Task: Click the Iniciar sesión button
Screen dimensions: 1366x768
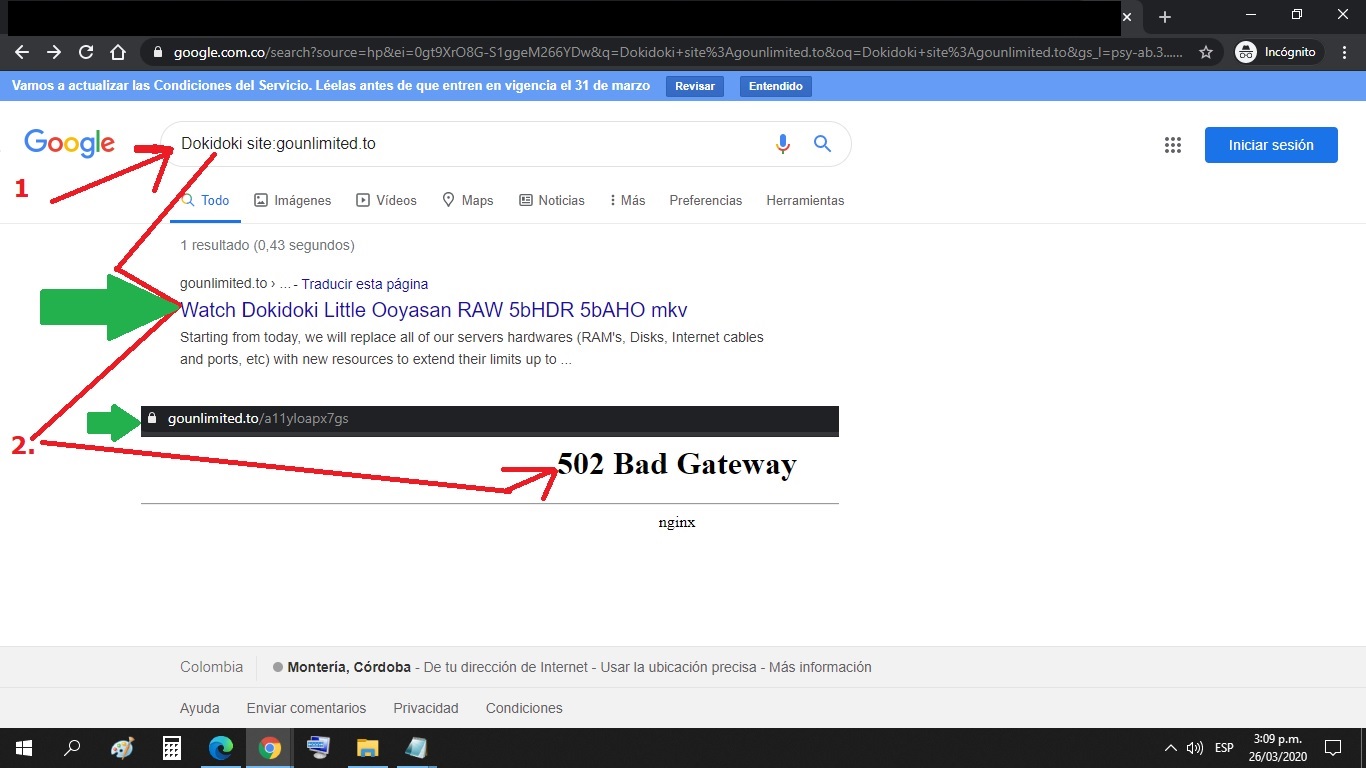Action: click(x=1271, y=145)
